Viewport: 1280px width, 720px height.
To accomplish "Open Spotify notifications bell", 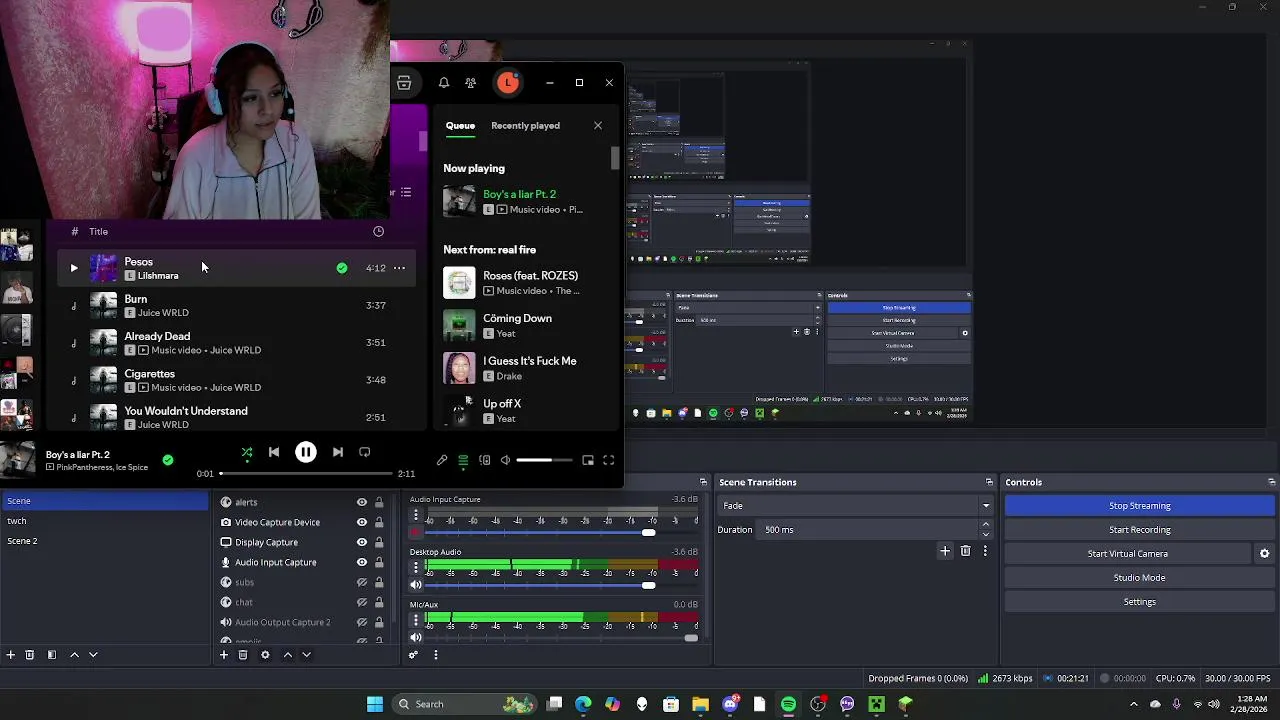I will click(x=444, y=83).
